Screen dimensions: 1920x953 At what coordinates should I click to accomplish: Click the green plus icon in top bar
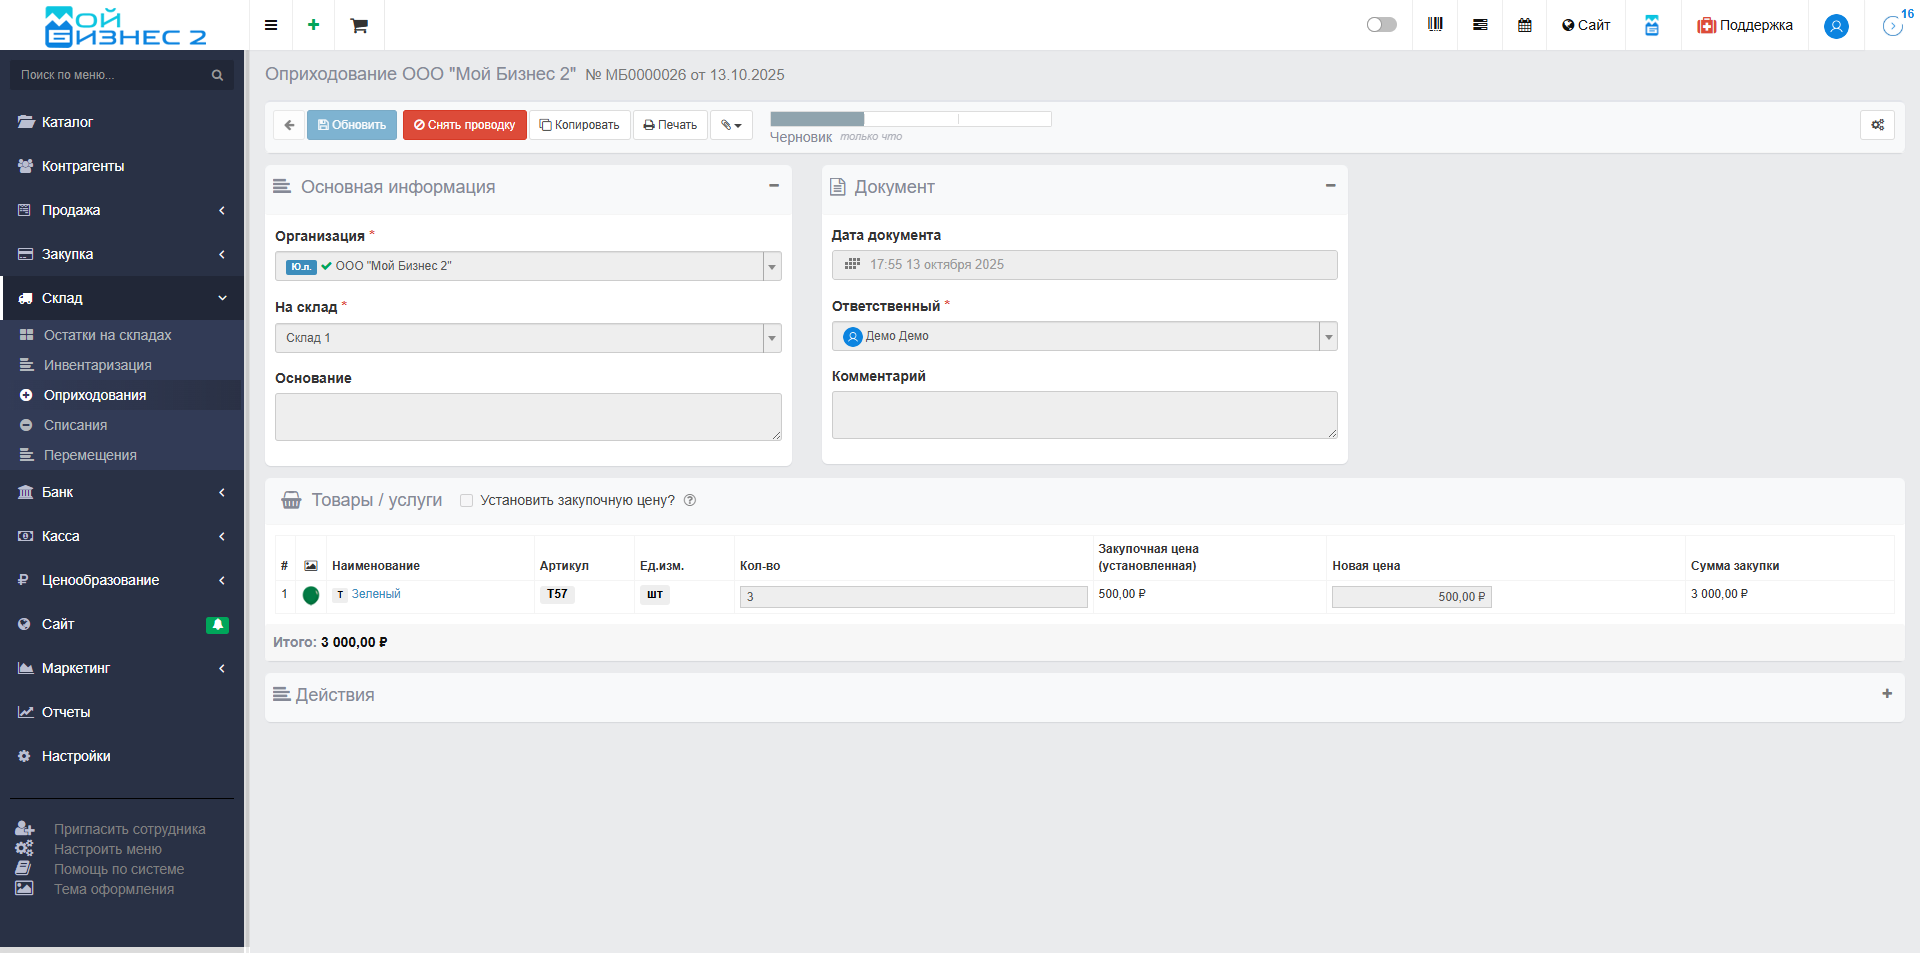click(313, 25)
